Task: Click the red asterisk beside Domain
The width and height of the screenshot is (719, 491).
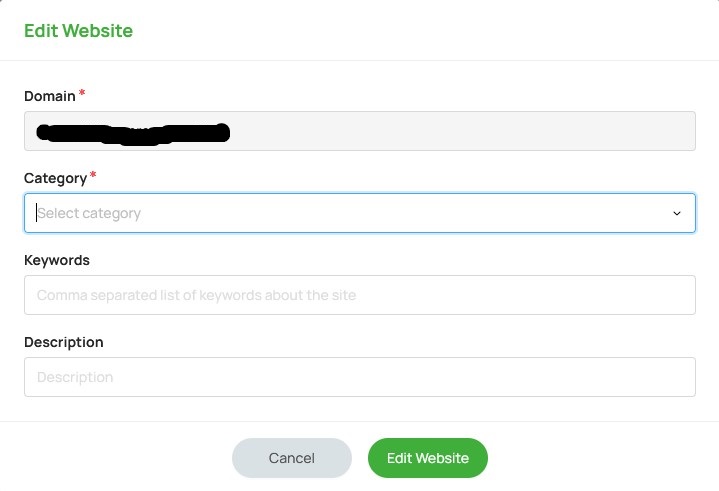Action: point(82,94)
